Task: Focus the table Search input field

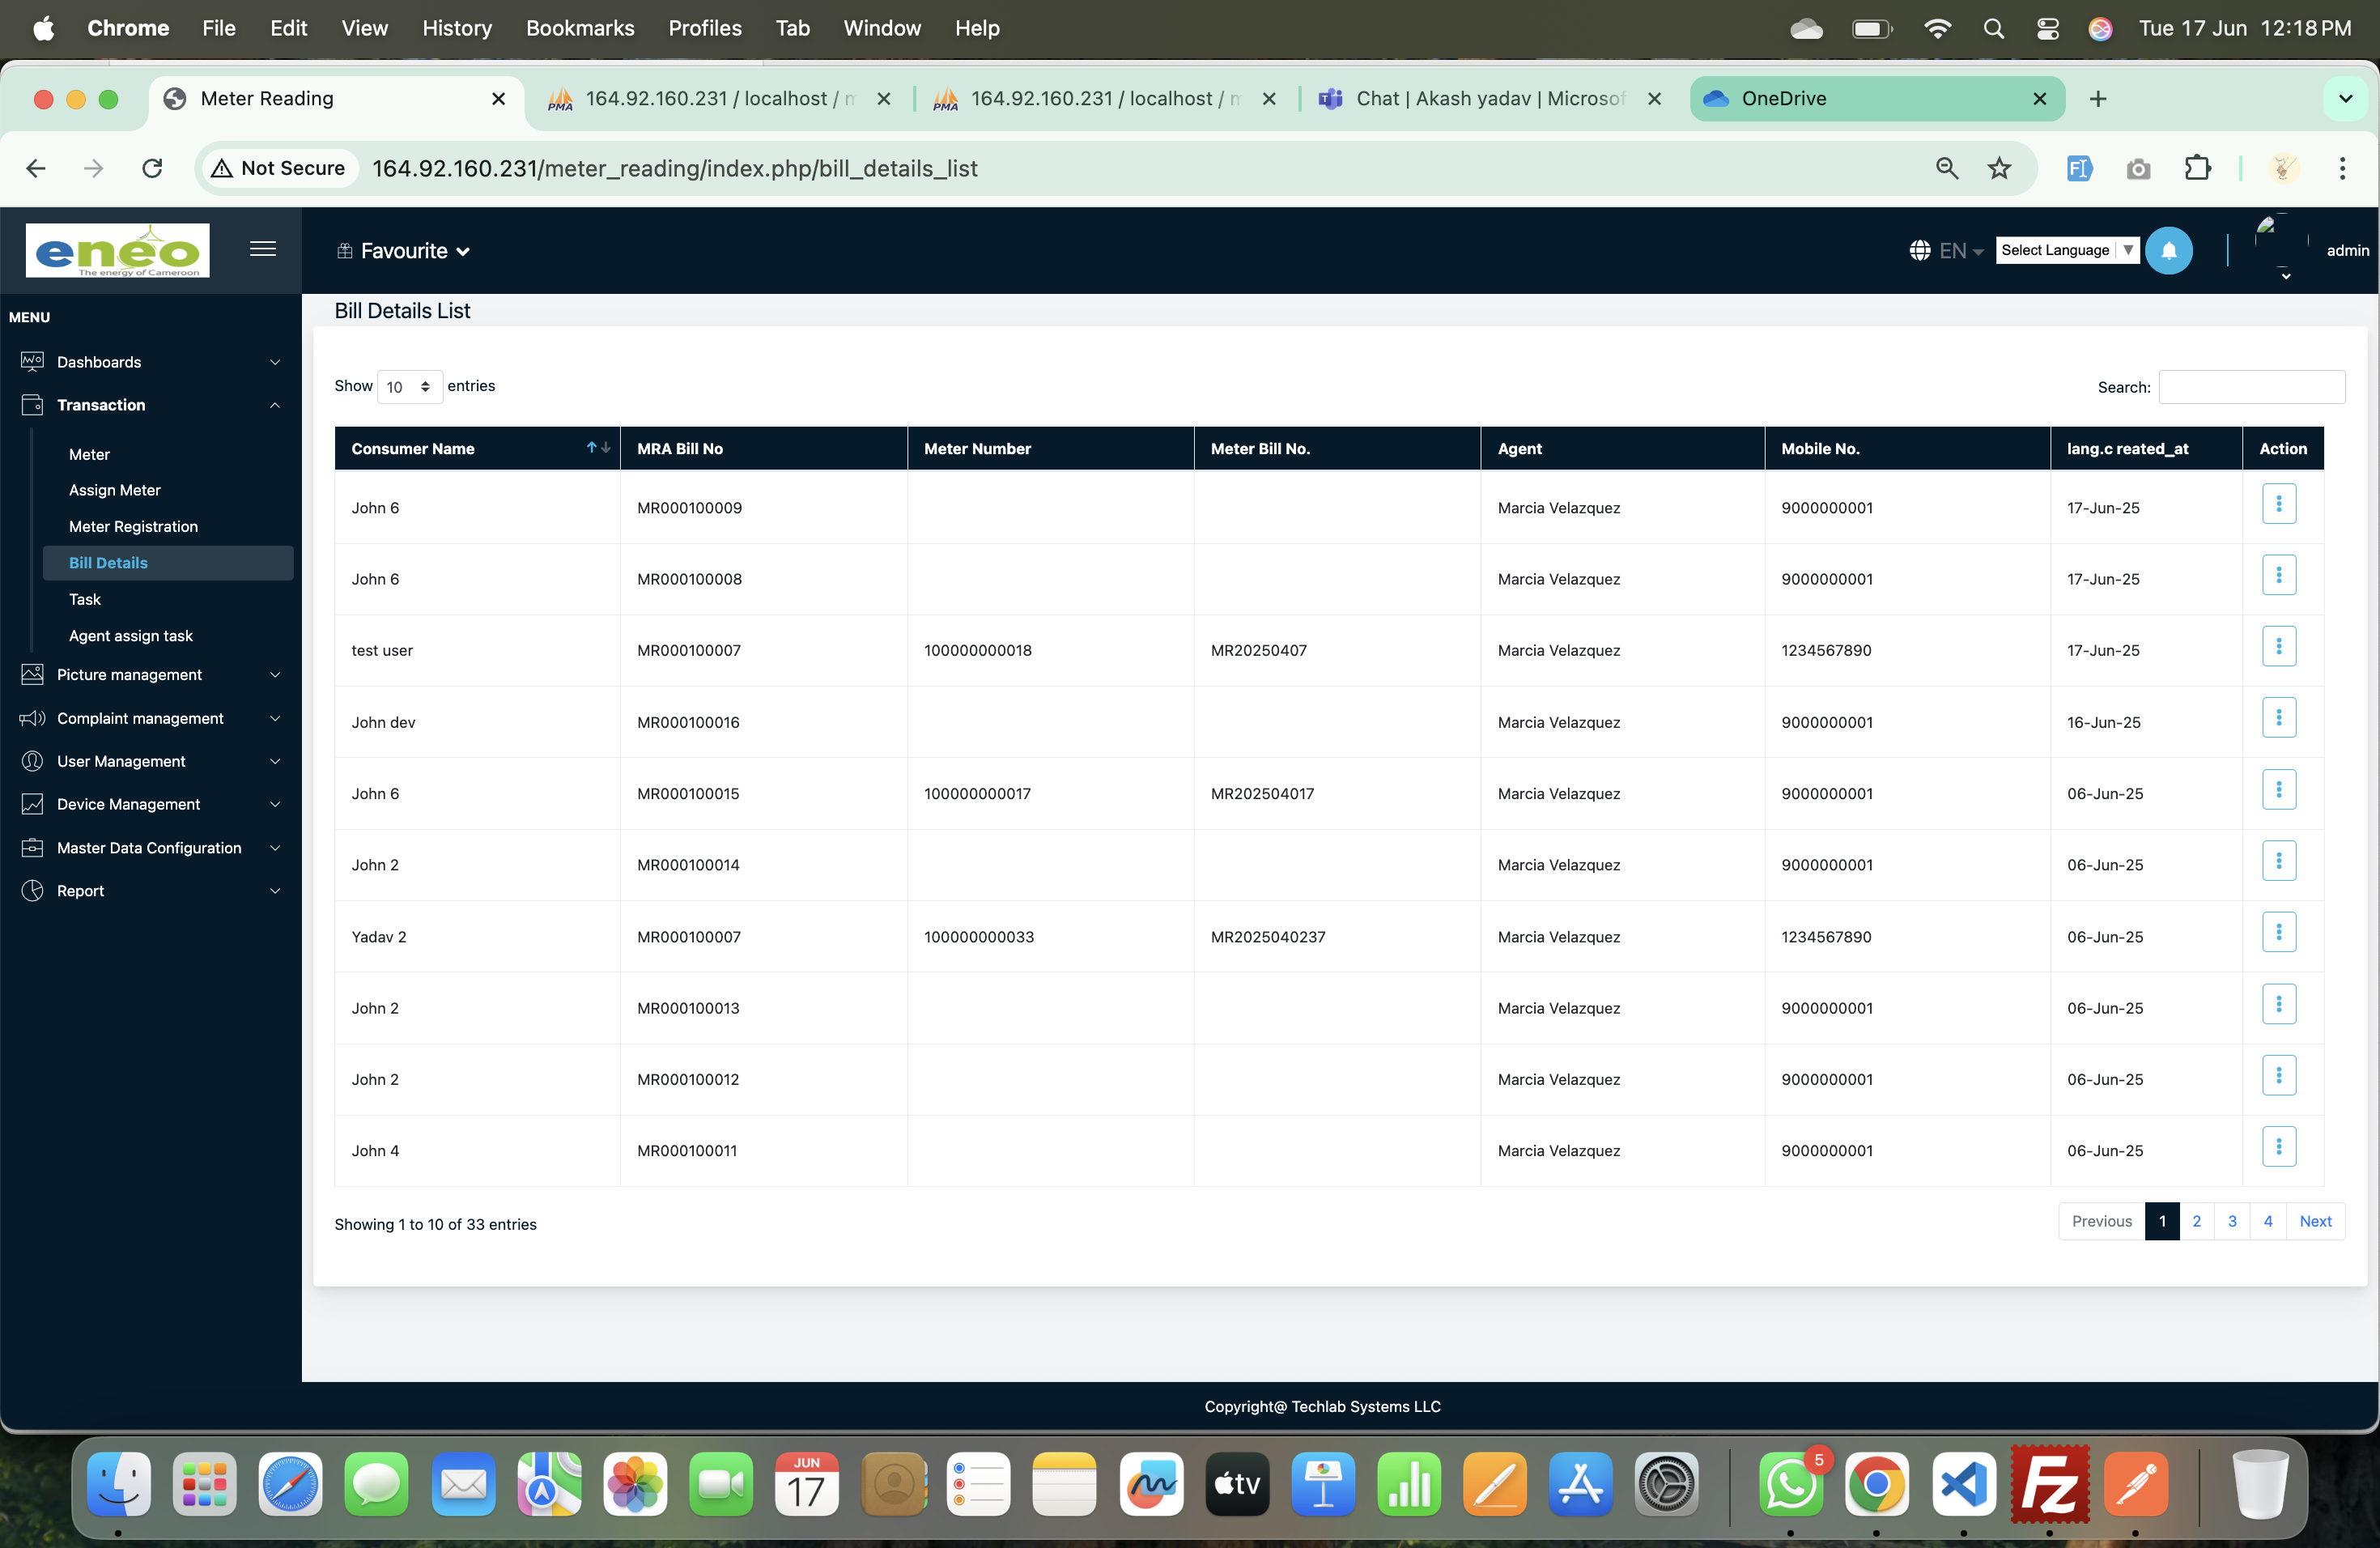Action: pos(2251,387)
